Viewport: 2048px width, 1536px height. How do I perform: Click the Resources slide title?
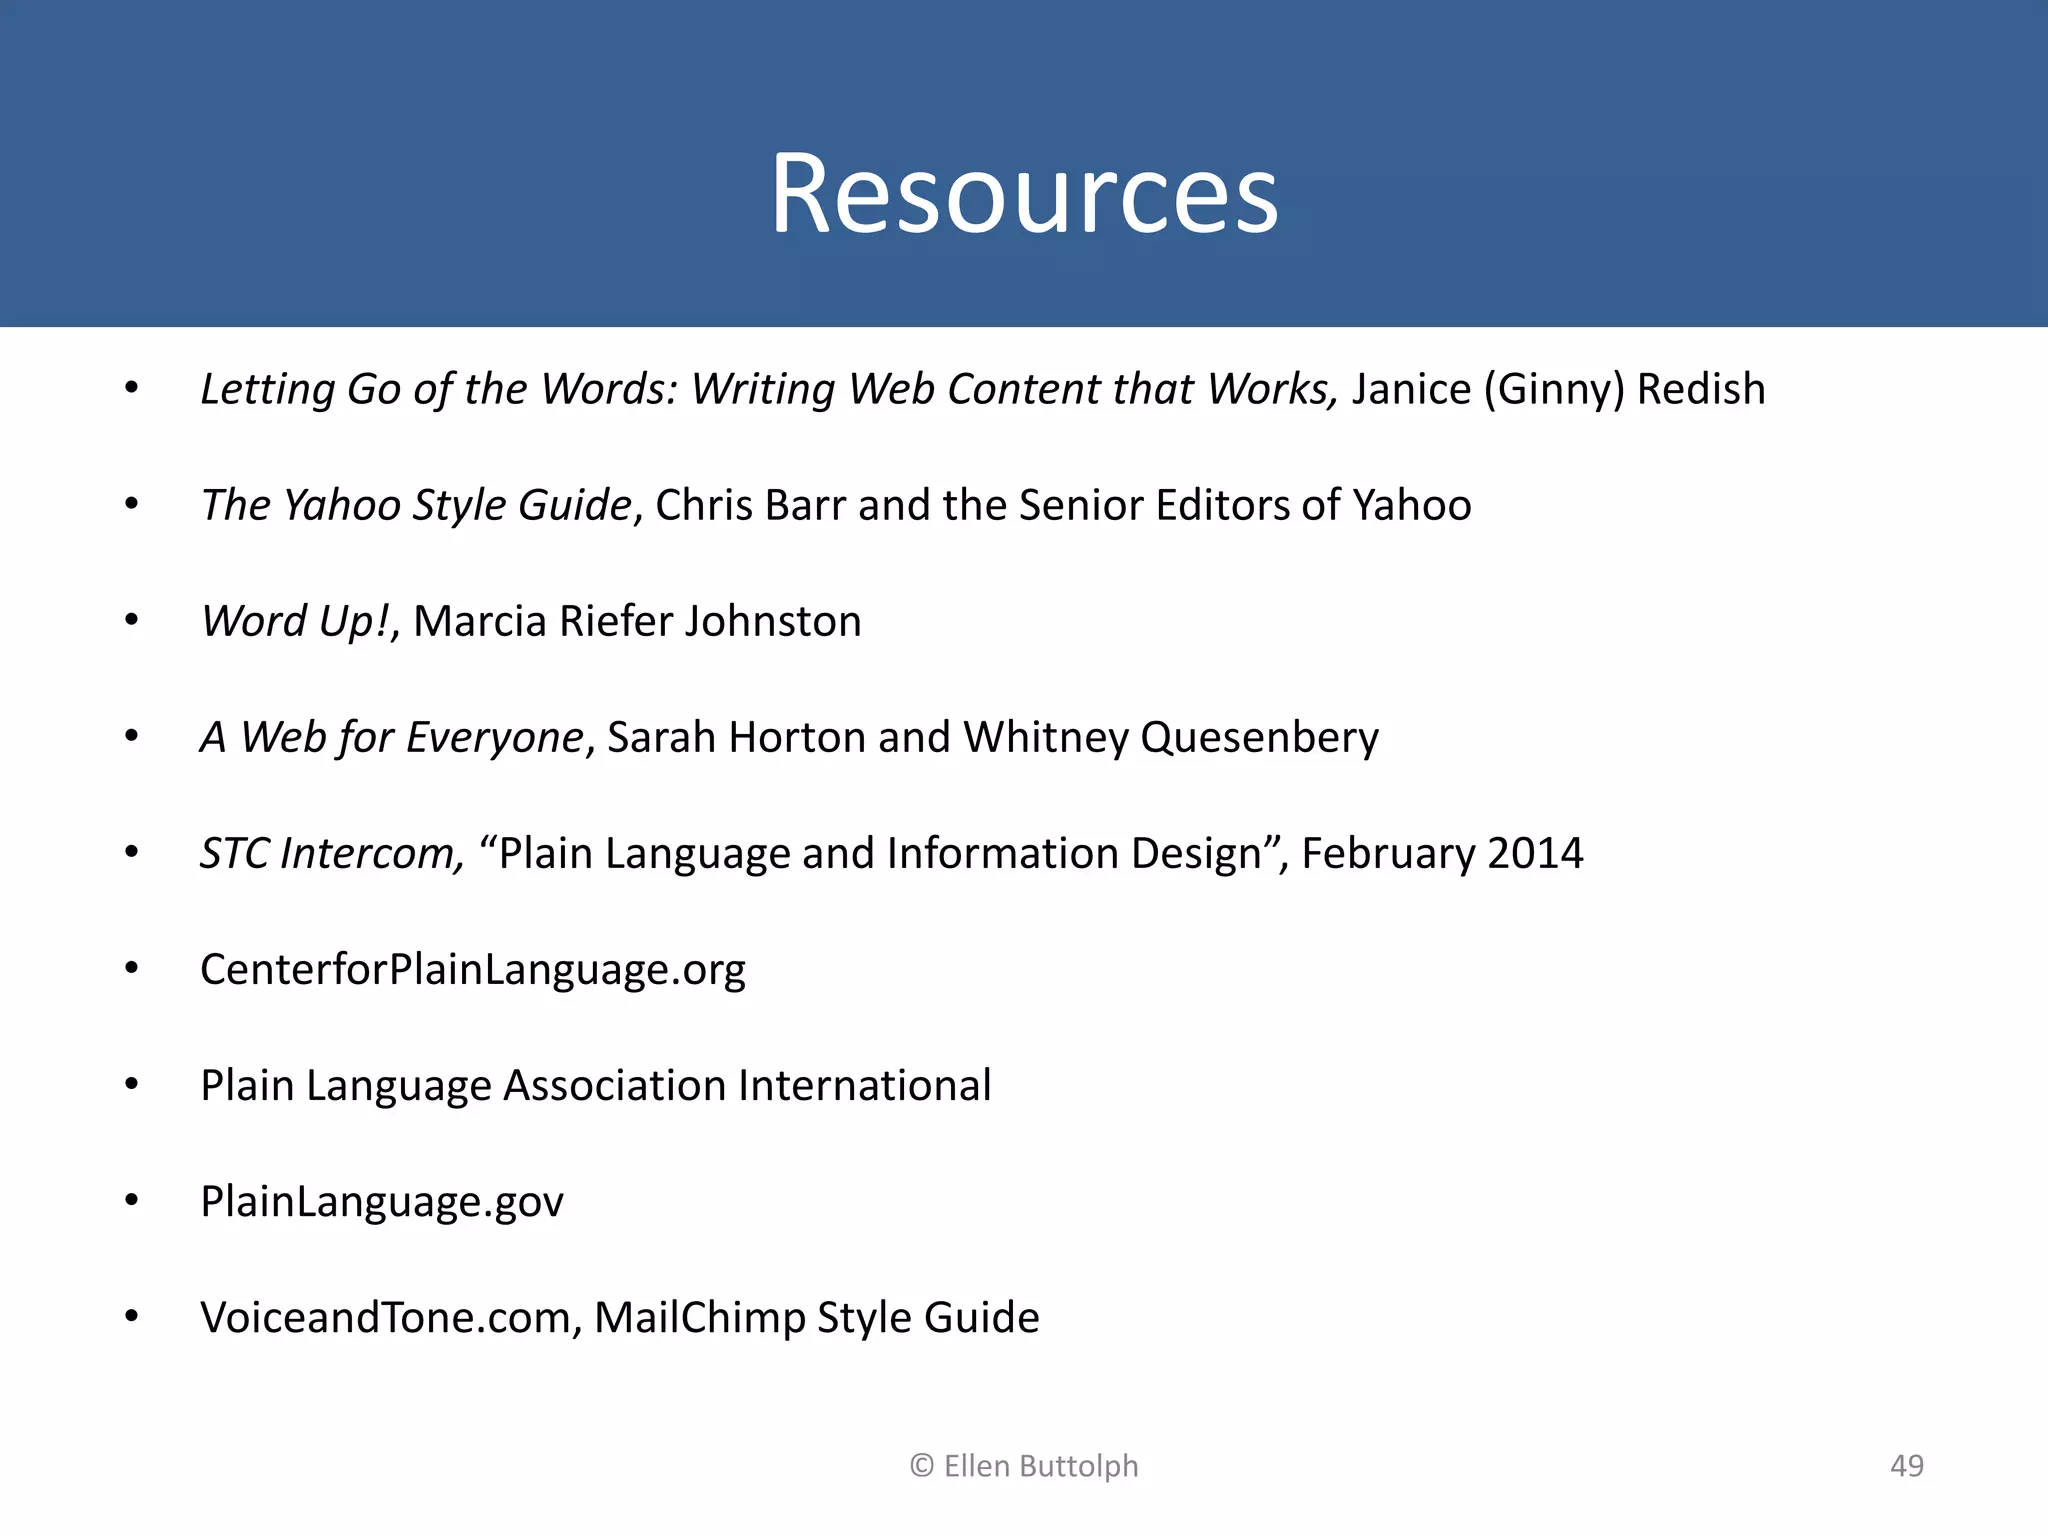coord(1024,192)
